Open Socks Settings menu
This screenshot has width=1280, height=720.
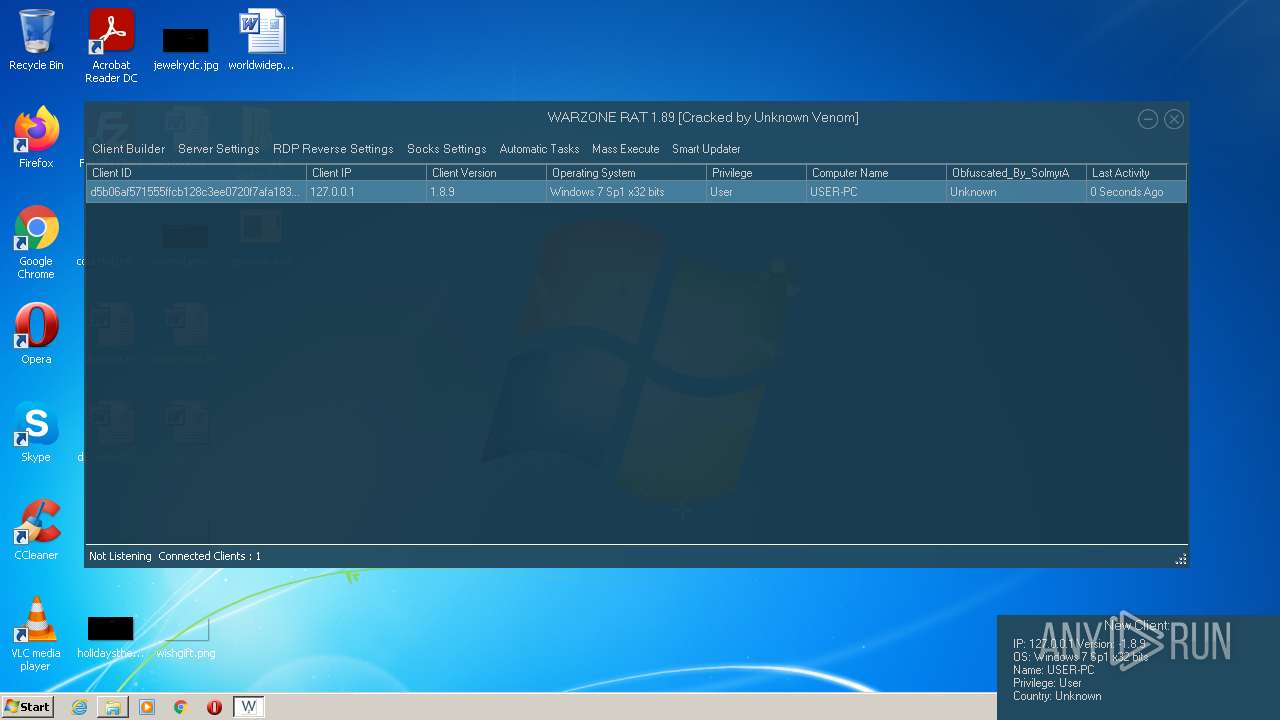pyautogui.click(x=446, y=149)
